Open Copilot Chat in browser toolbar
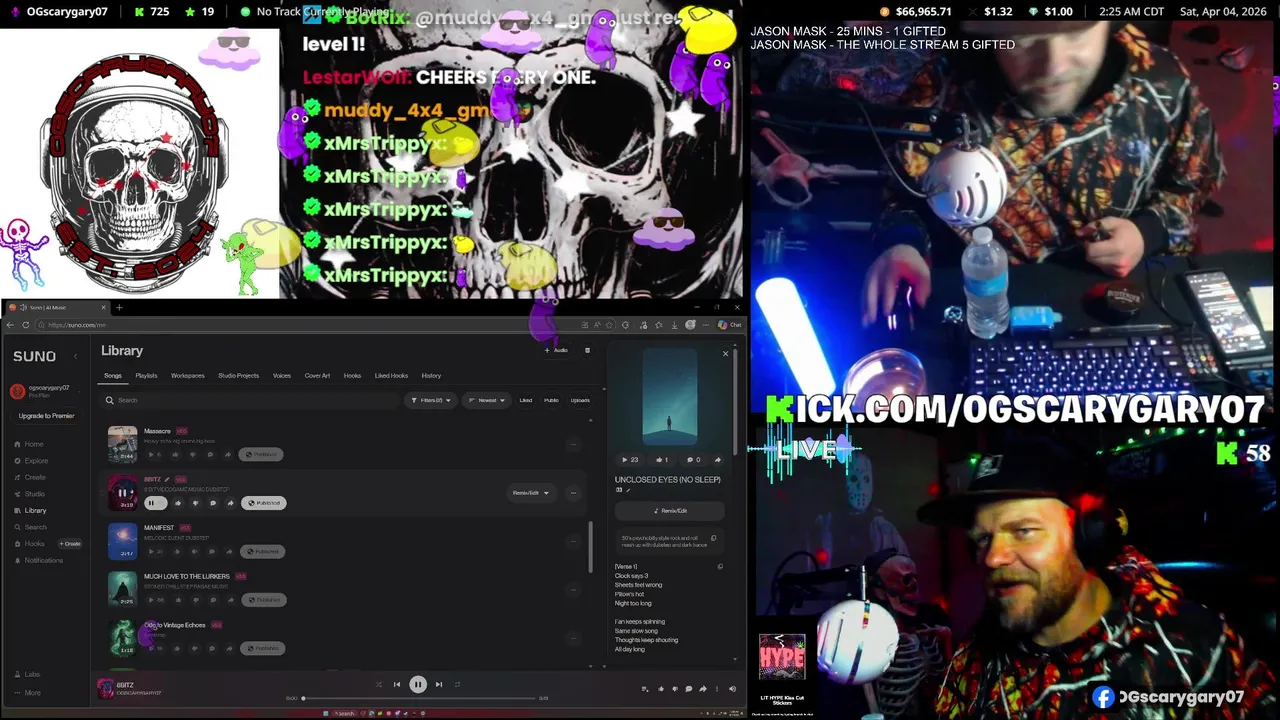The height and width of the screenshot is (720, 1280). (731, 324)
